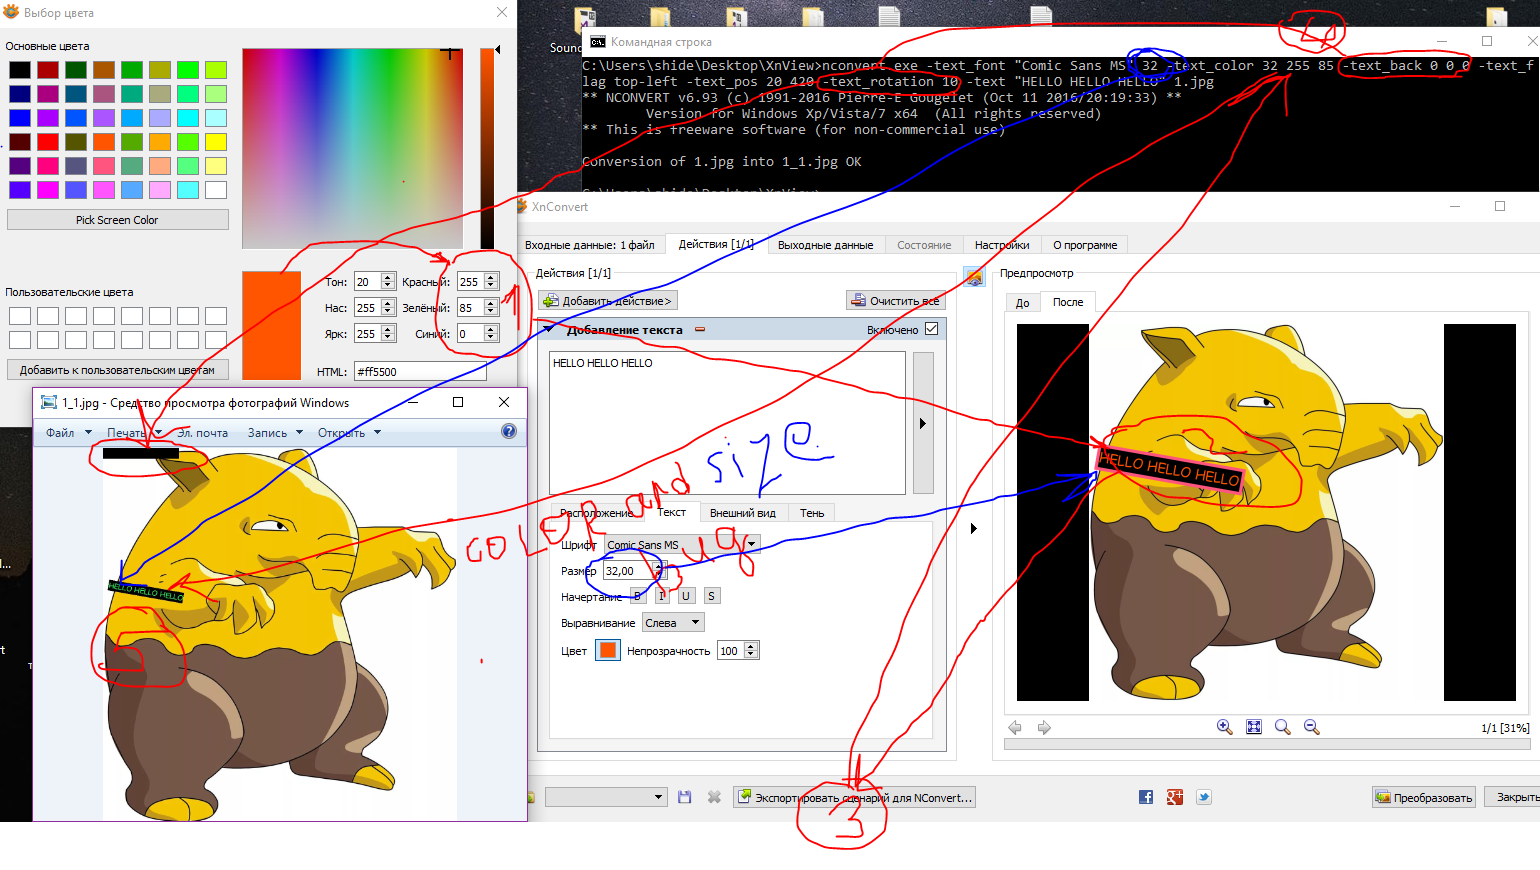Screen dimensions: 1540x870
Task: Collapse the Добавление текста action section
Action: [547, 329]
